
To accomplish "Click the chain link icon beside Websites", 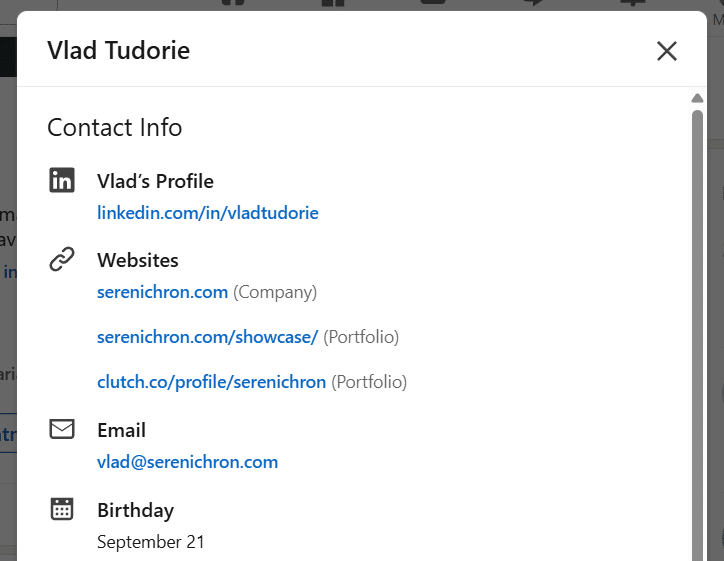I will click(x=62, y=260).
